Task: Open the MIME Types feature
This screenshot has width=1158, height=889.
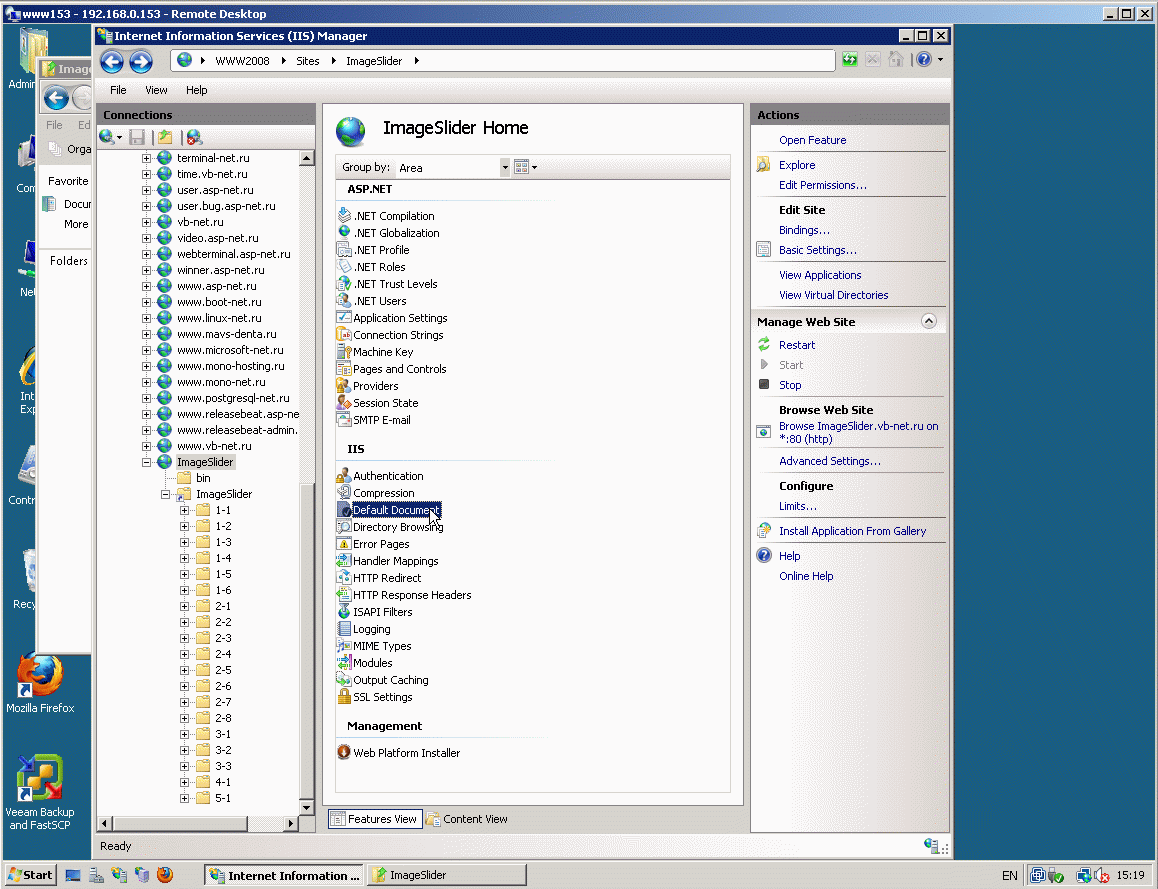Action: tap(374, 645)
